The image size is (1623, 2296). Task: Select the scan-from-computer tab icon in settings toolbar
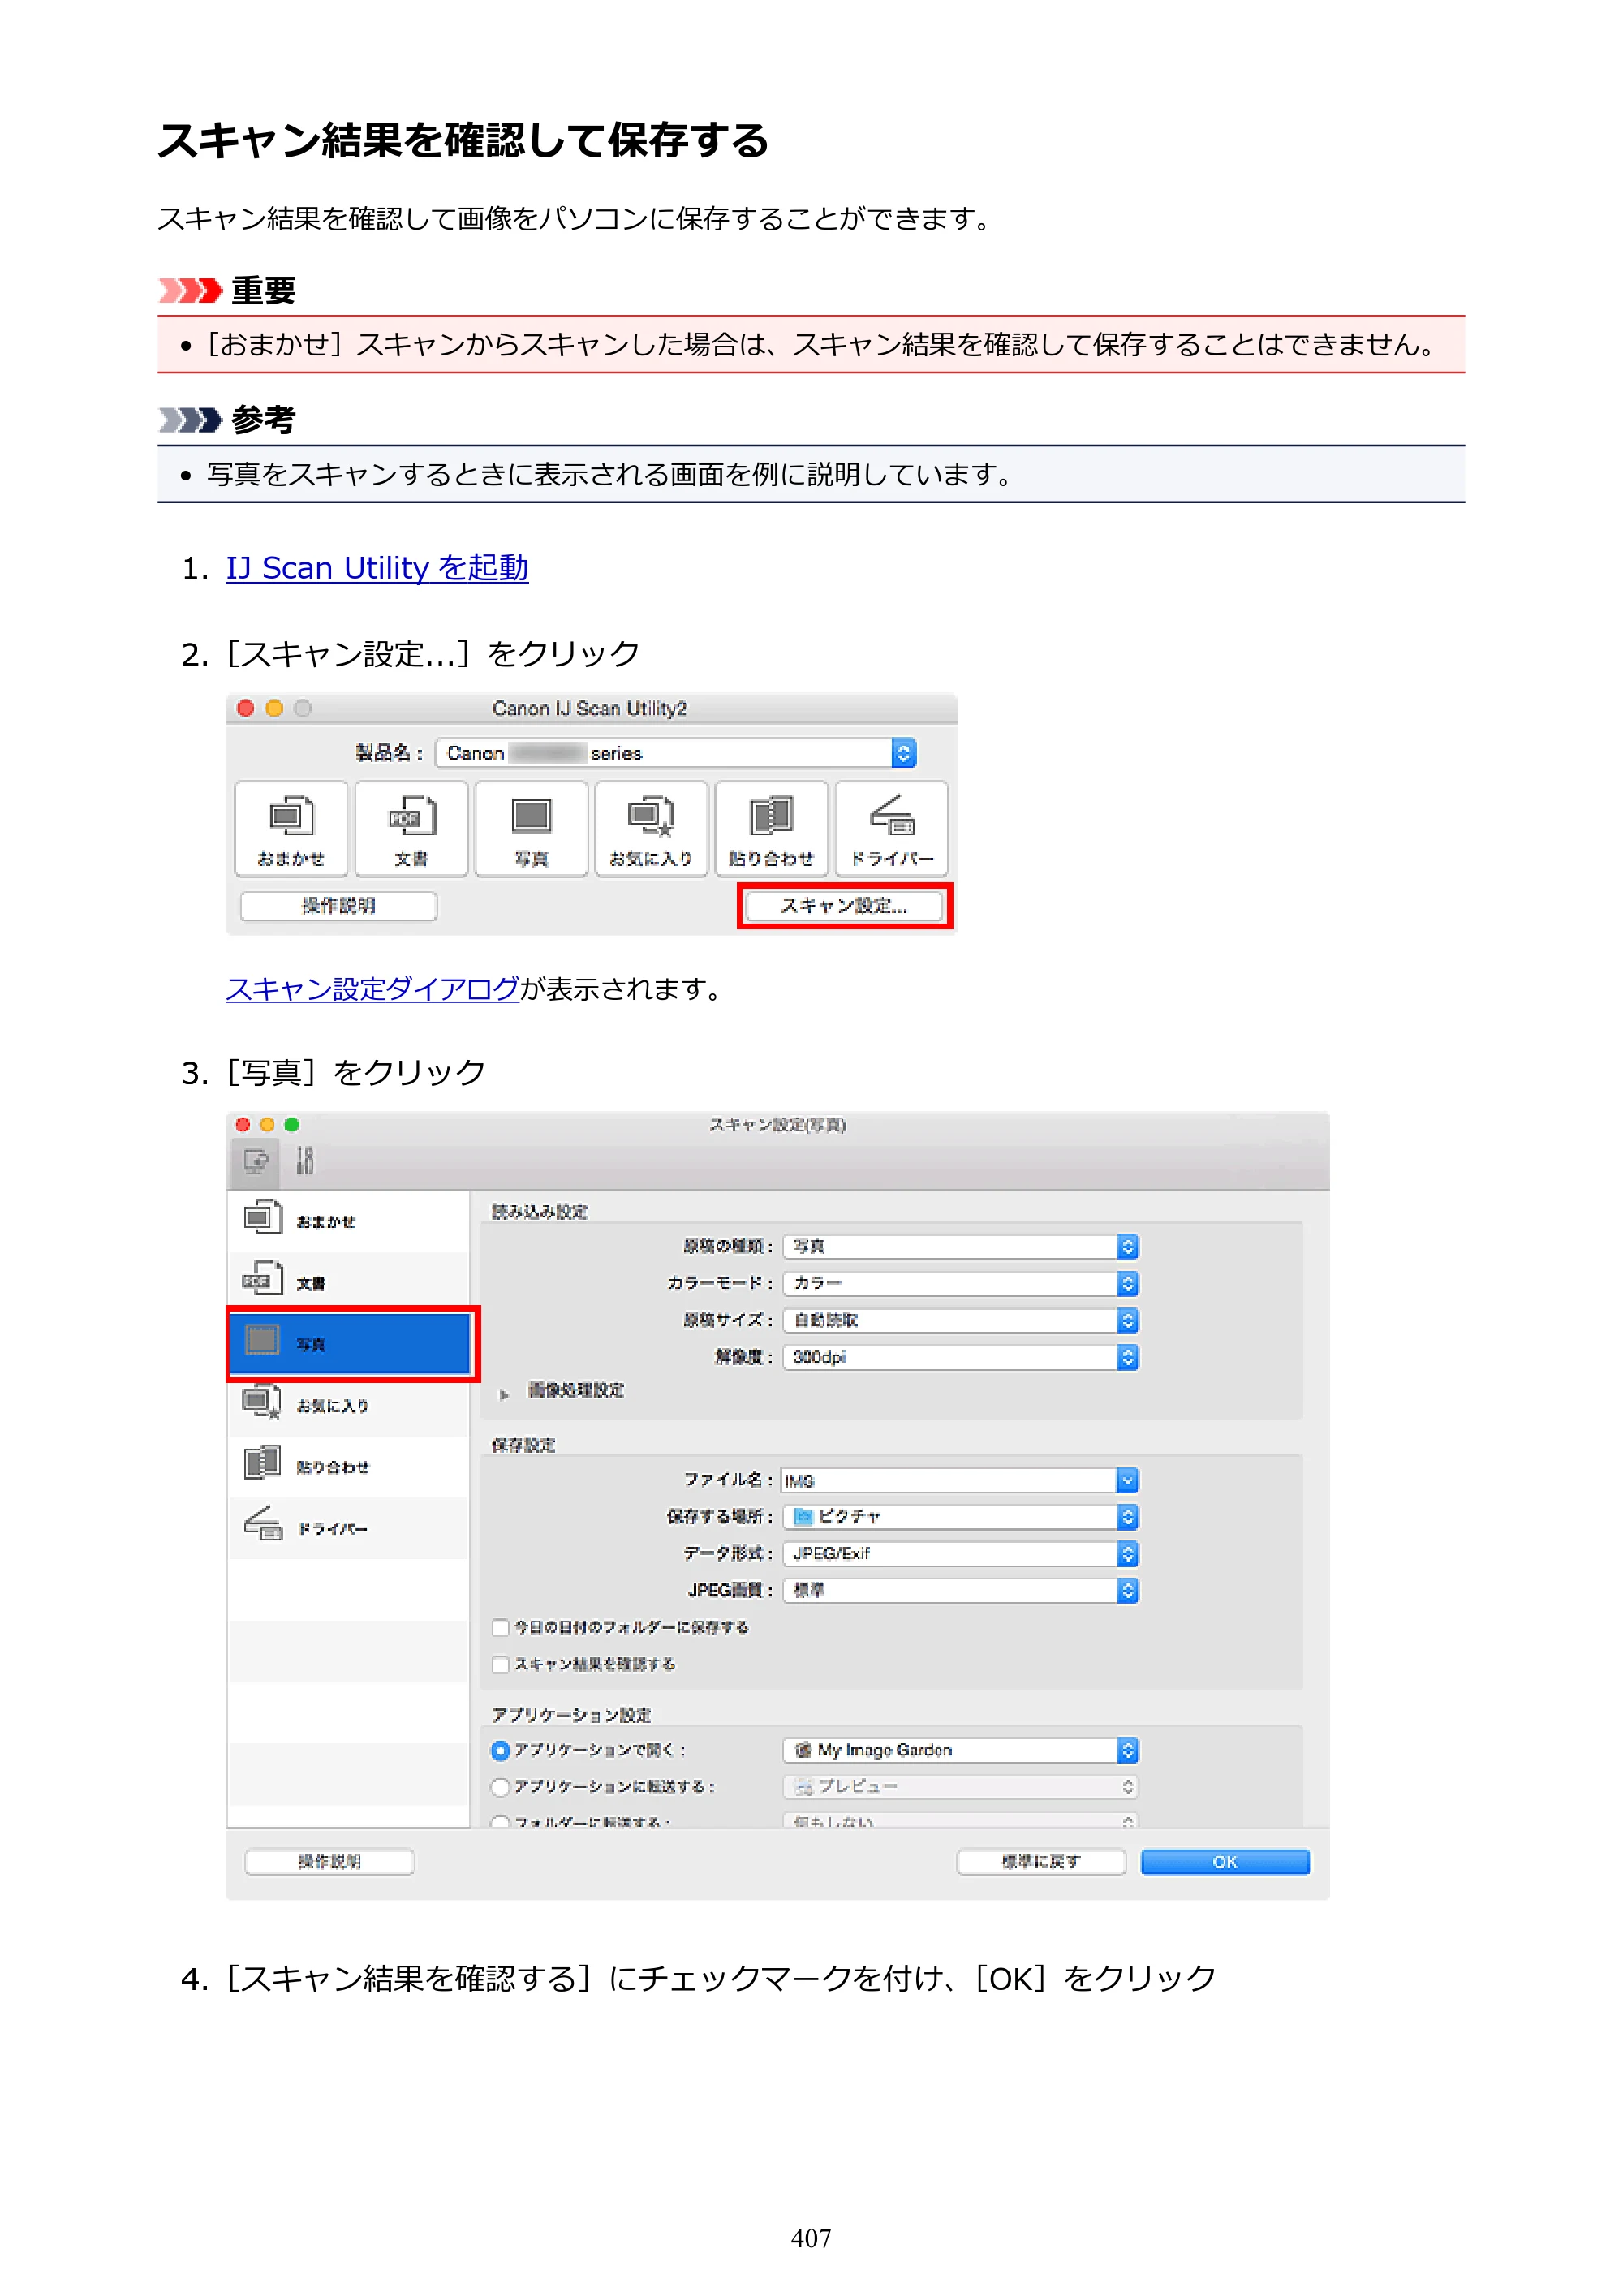tap(255, 1161)
